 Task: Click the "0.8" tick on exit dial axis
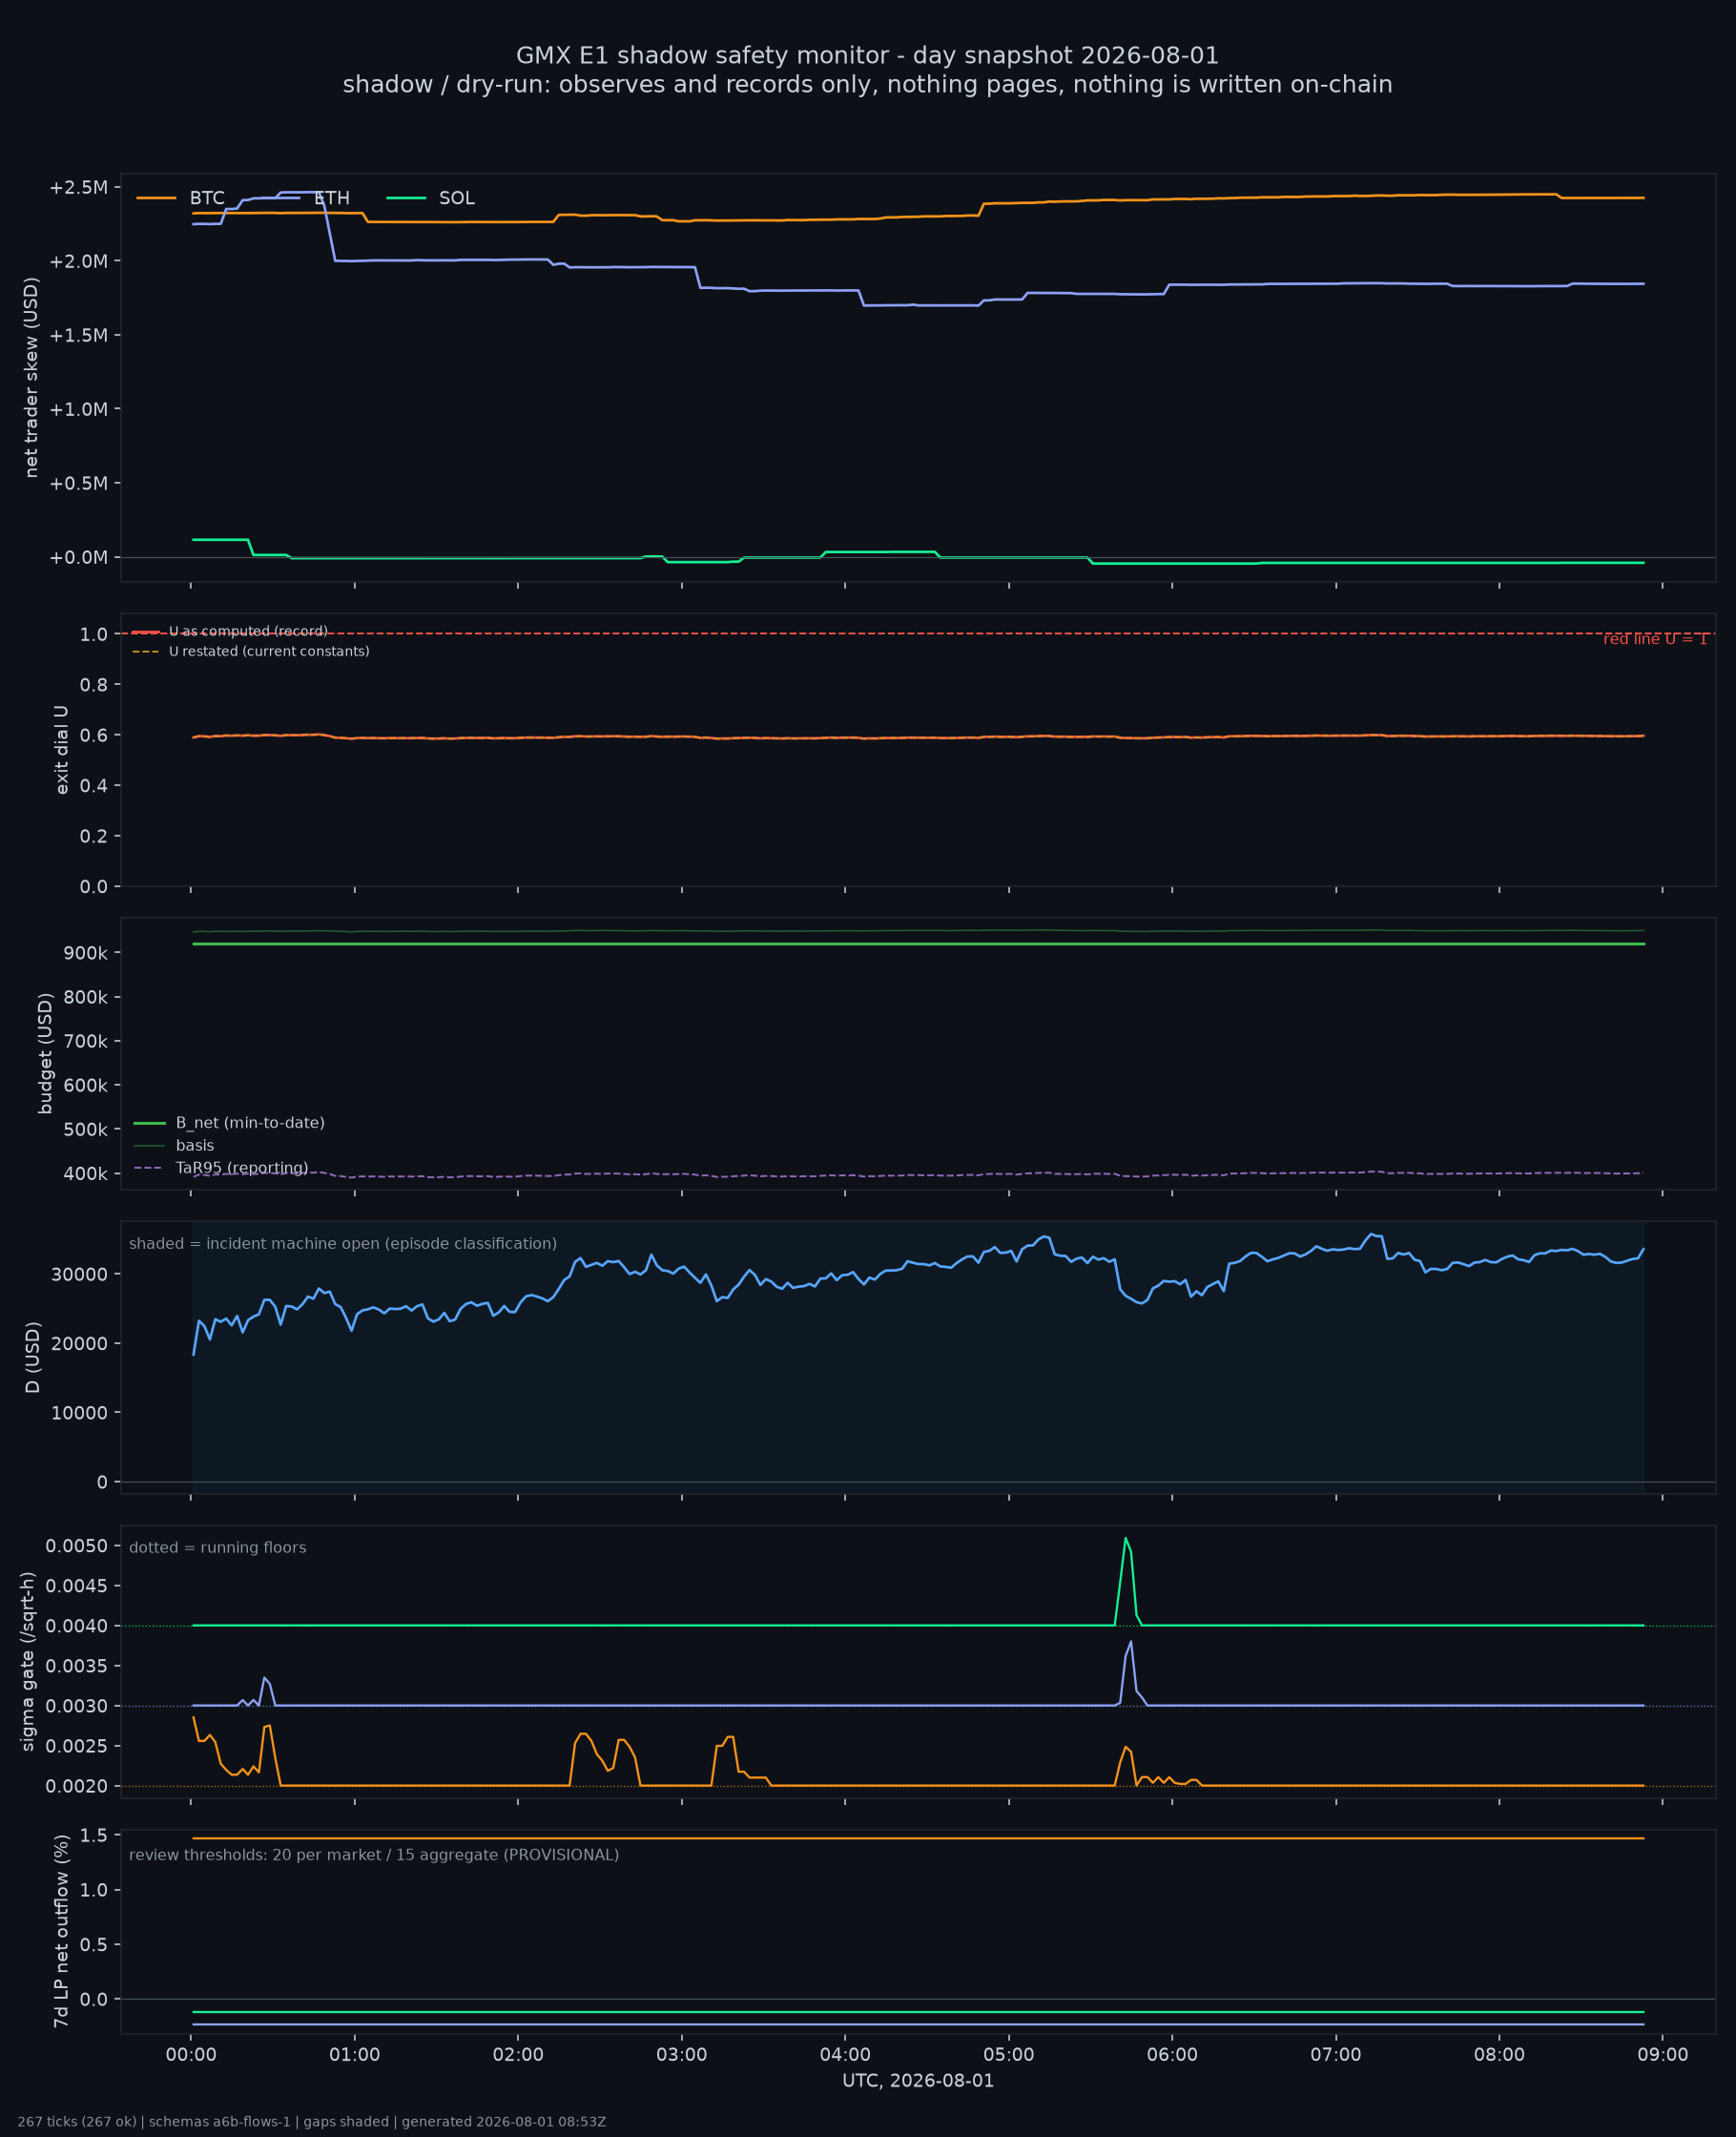point(93,685)
